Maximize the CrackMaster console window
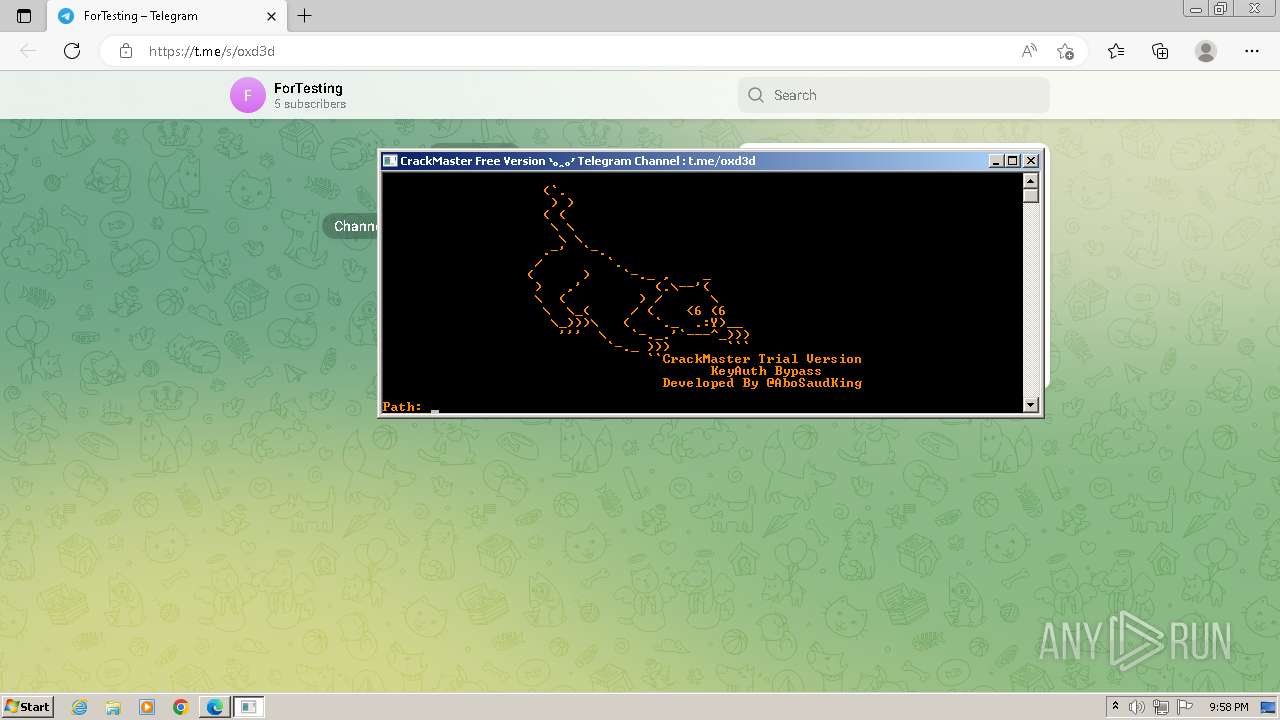Viewport: 1280px width, 720px height. click(x=1012, y=161)
